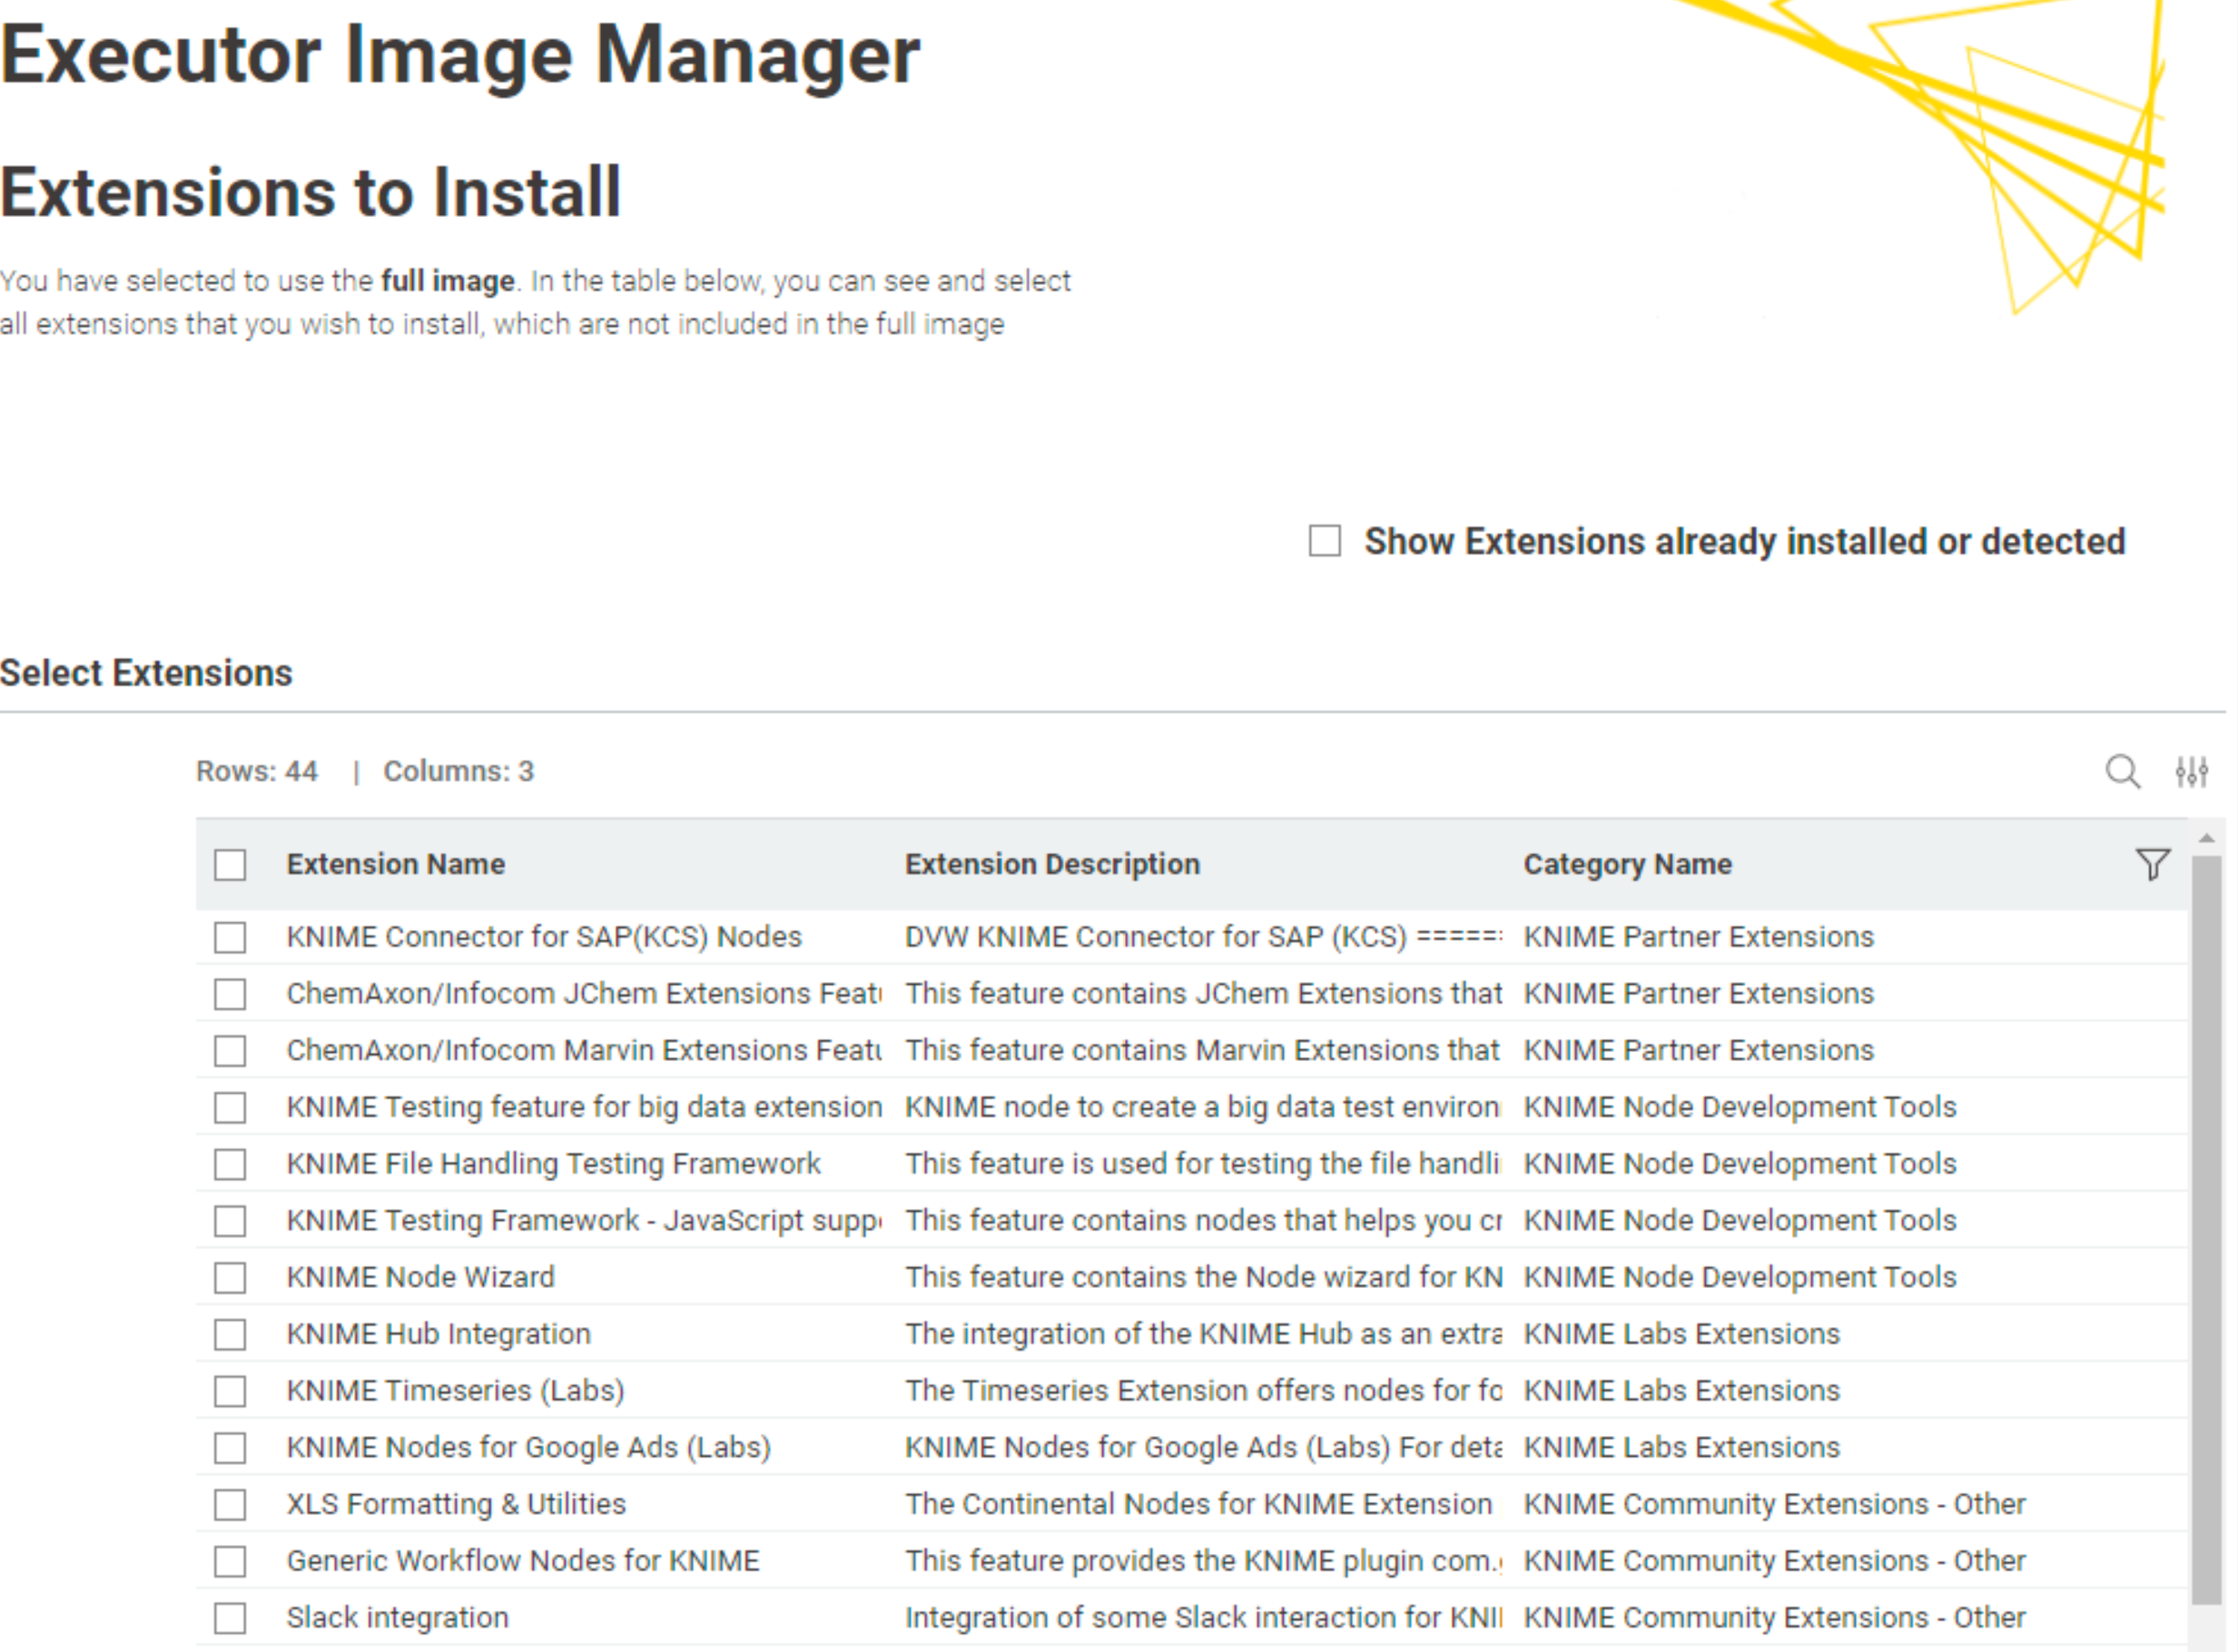Check ChemAxon/Infocom JChem Extensions row checkbox
This screenshot has width=2238, height=1652.
pyautogui.click(x=230, y=994)
